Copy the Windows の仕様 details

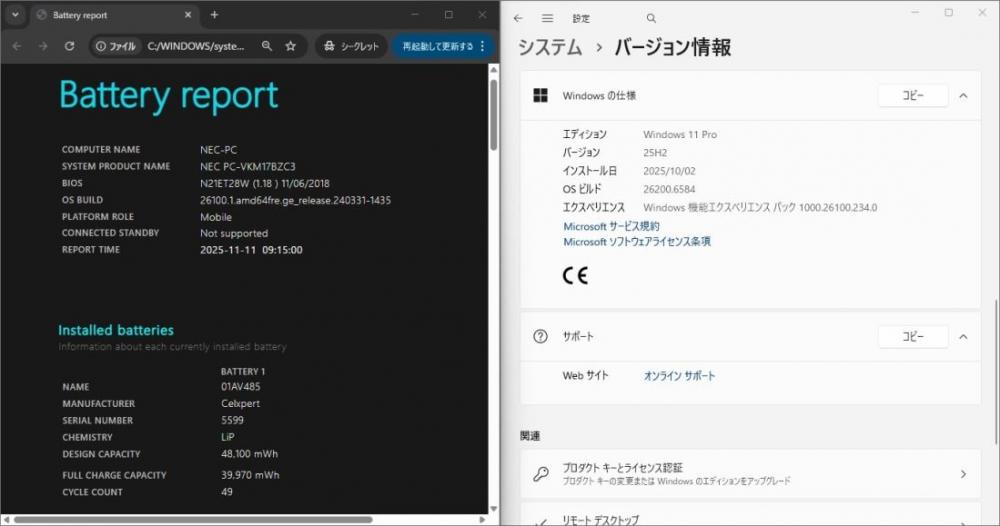pyautogui.click(x=913, y=96)
